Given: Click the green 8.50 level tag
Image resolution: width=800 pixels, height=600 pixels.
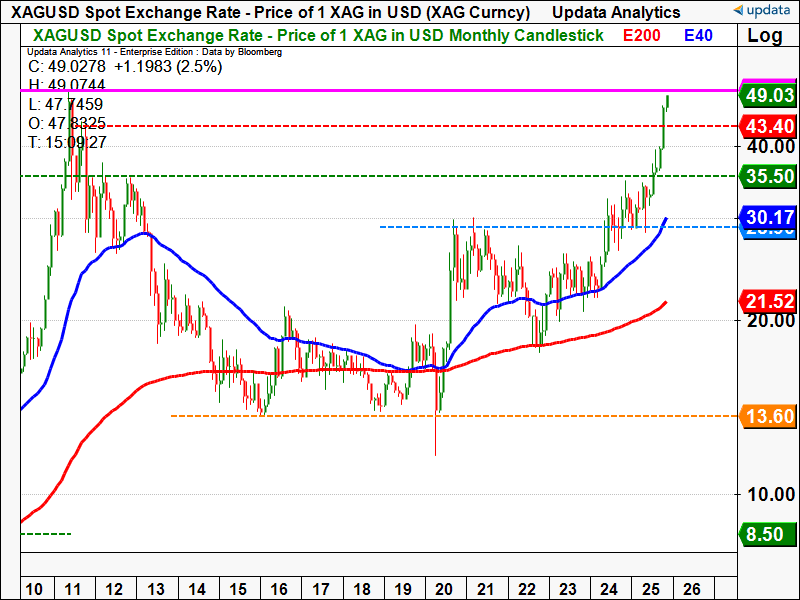Looking at the screenshot, I should [767, 534].
